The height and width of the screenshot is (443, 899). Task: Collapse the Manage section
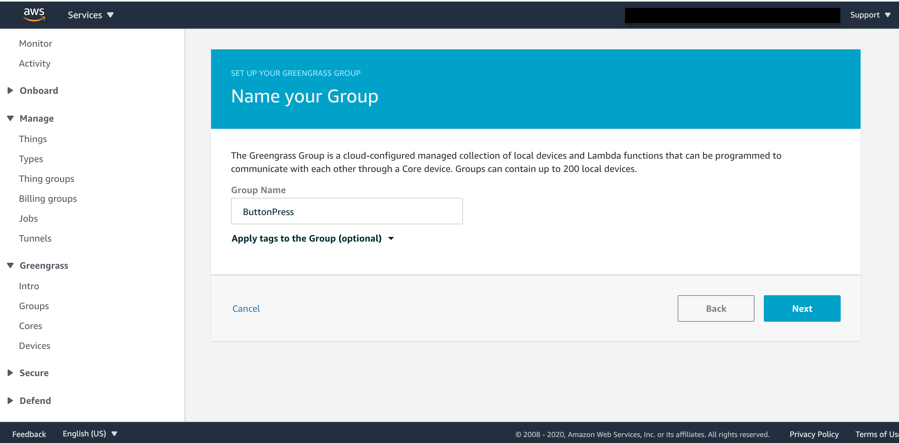[x=30, y=119]
